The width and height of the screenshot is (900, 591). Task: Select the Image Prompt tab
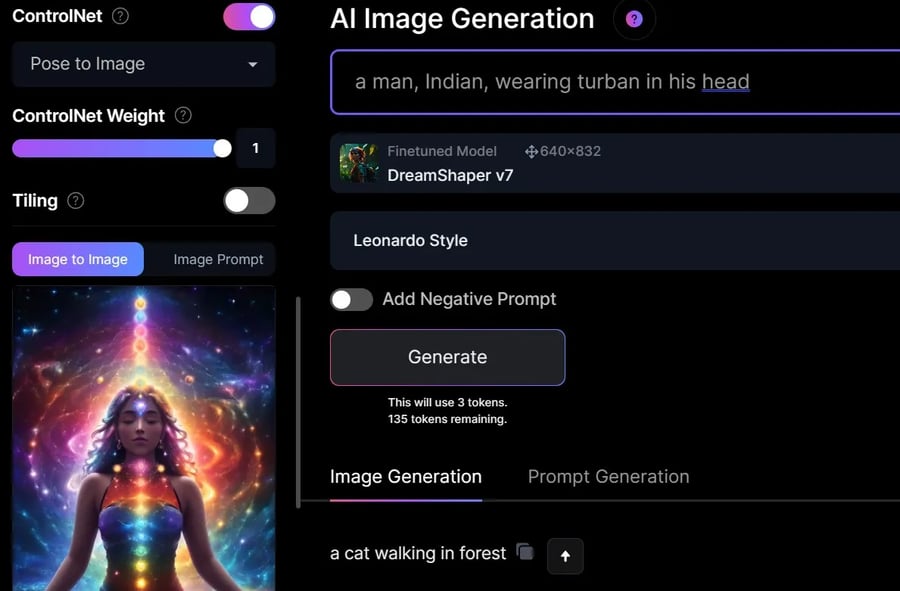tap(218, 259)
